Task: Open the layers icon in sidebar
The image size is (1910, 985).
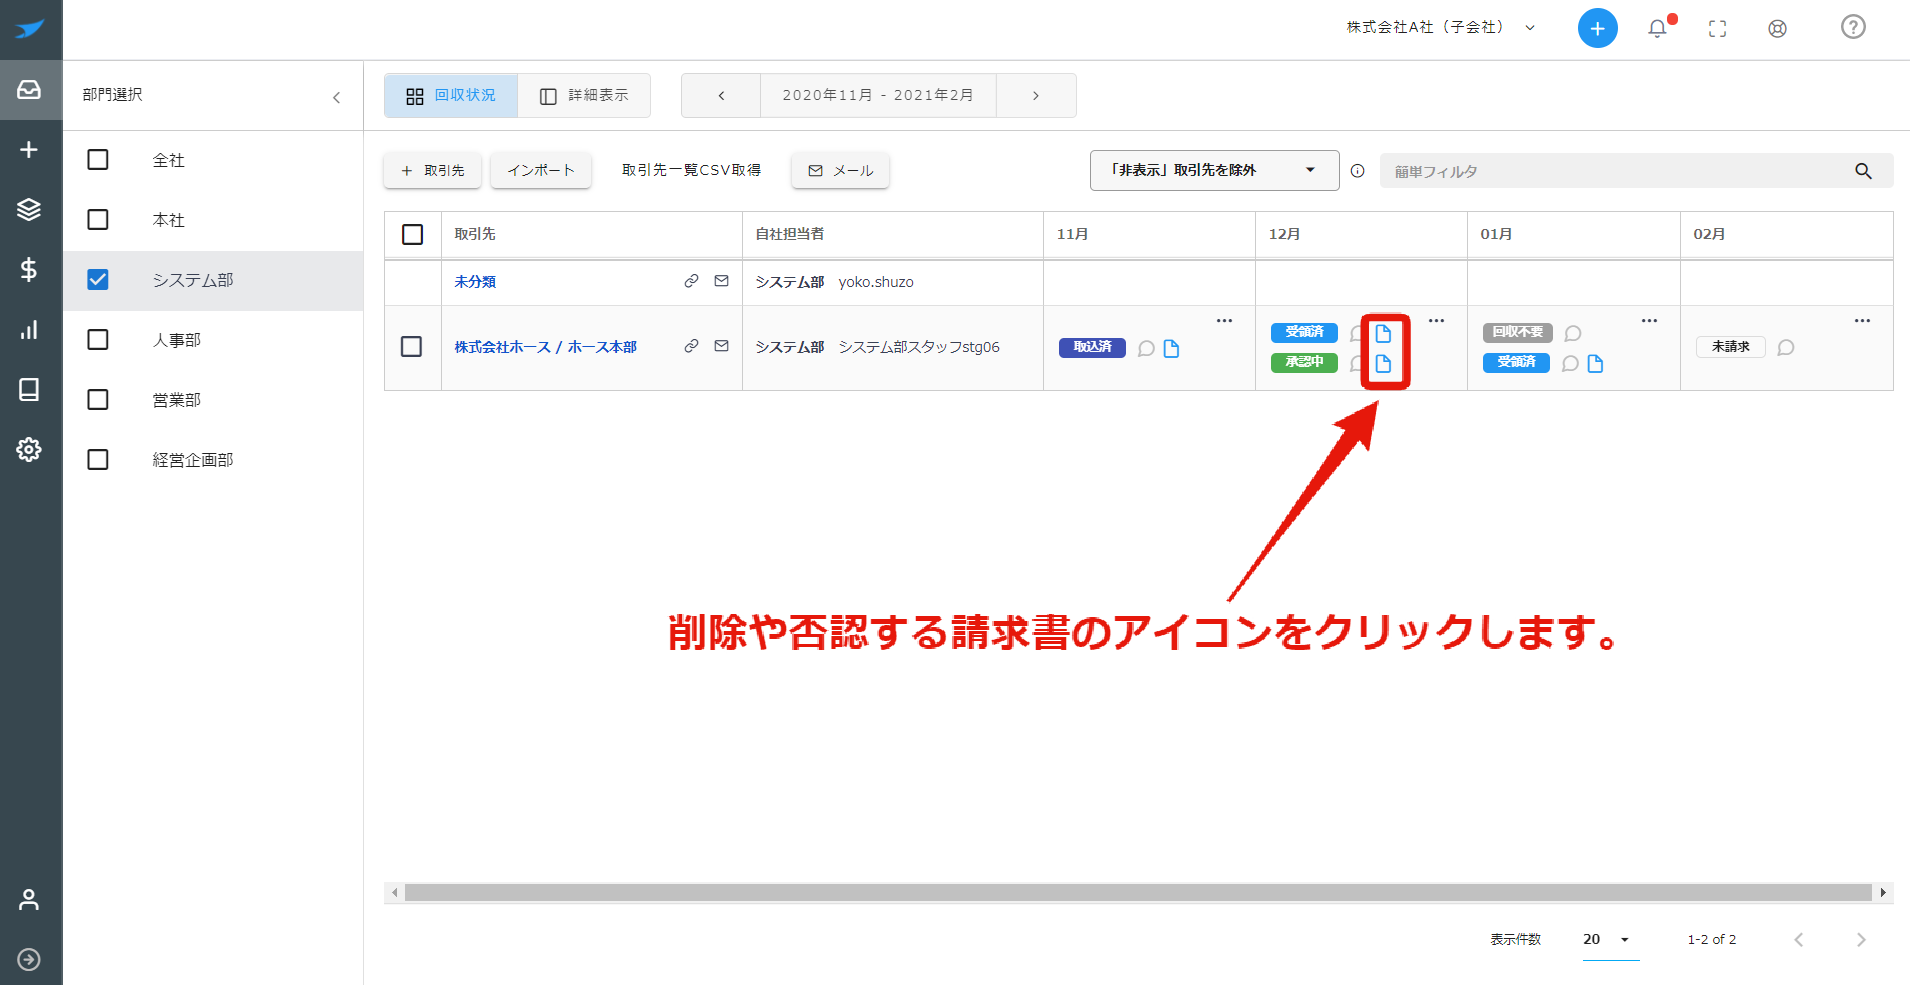Action: tap(29, 209)
